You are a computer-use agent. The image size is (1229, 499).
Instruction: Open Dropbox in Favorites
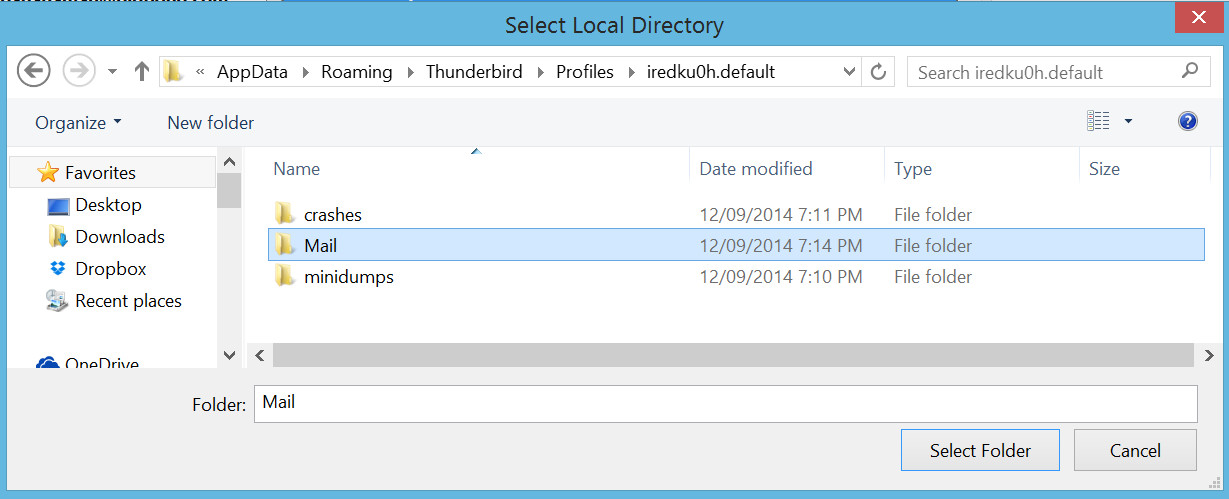click(110, 269)
